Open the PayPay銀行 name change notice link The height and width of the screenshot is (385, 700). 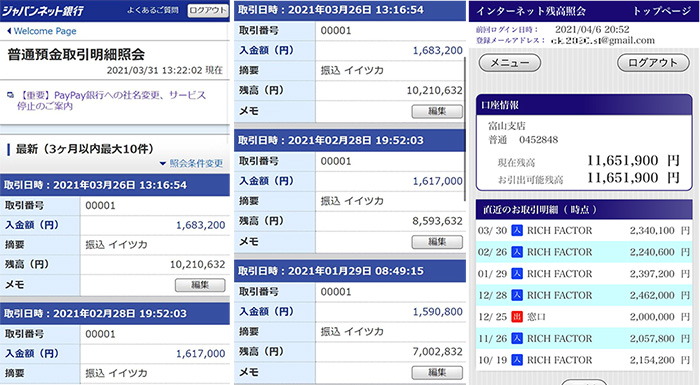click(112, 100)
